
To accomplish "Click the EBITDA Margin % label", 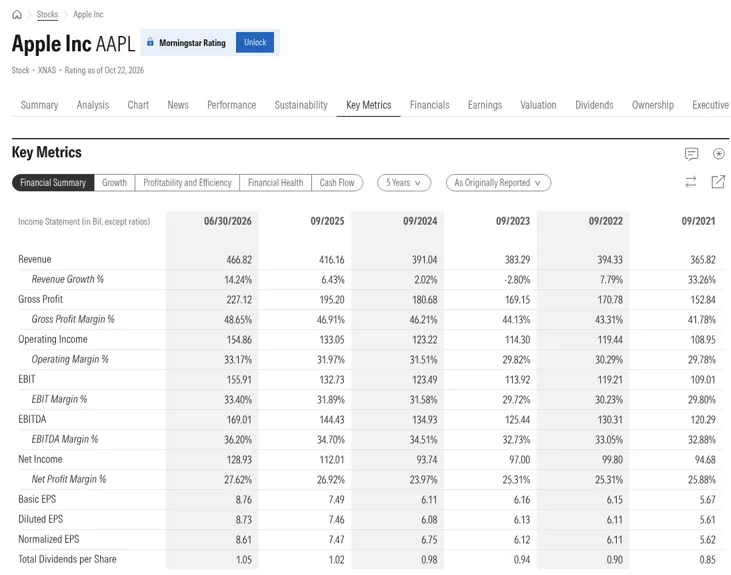I will tap(65, 439).
